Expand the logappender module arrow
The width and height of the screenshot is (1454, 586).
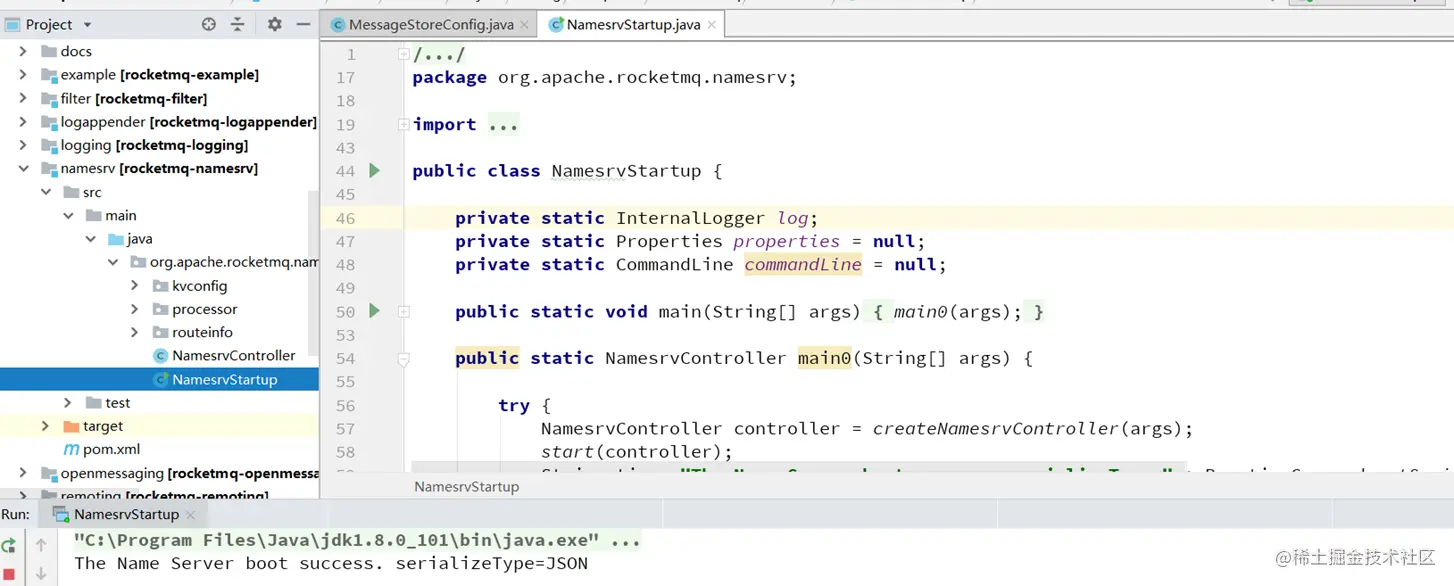click(23, 121)
